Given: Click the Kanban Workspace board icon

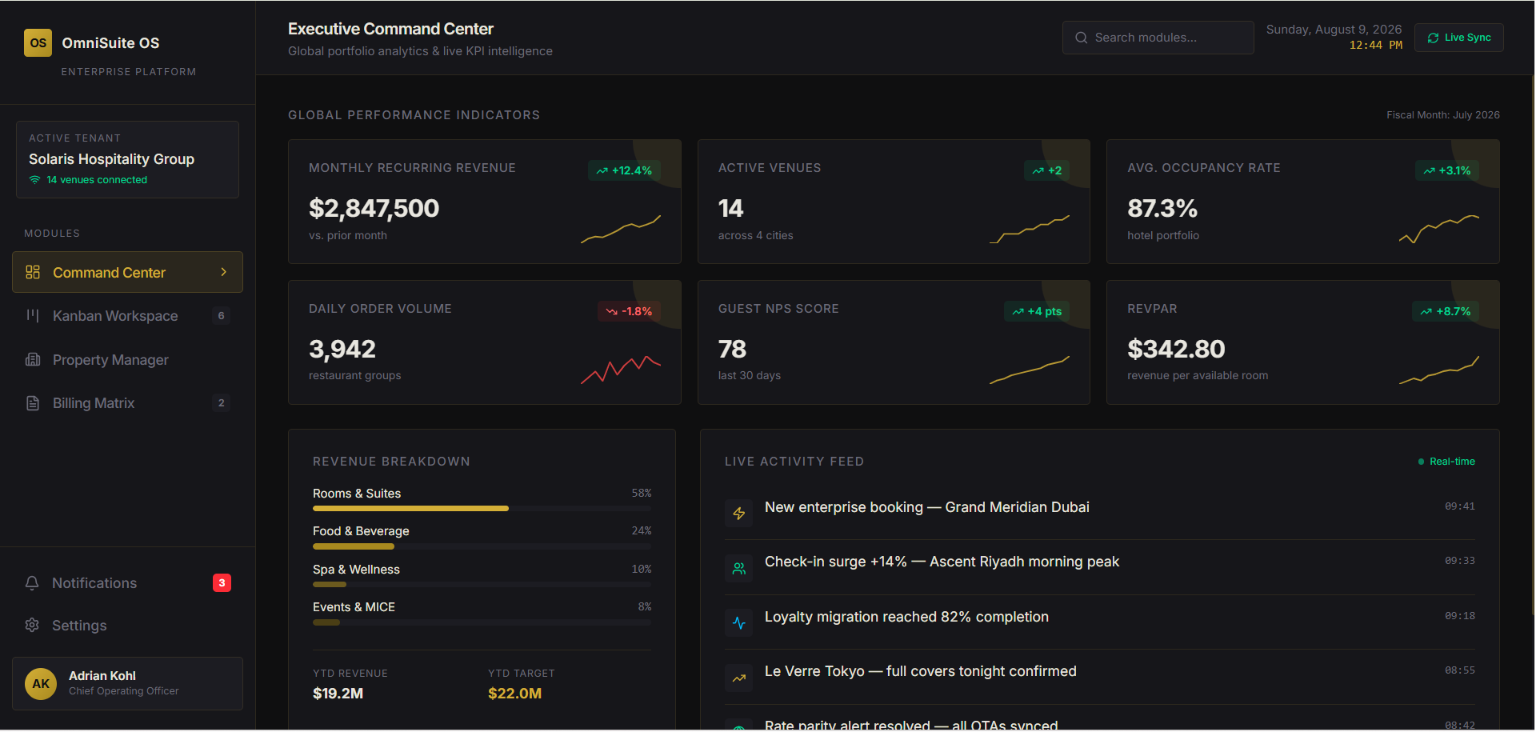Looking at the screenshot, I should tap(33, 316).
